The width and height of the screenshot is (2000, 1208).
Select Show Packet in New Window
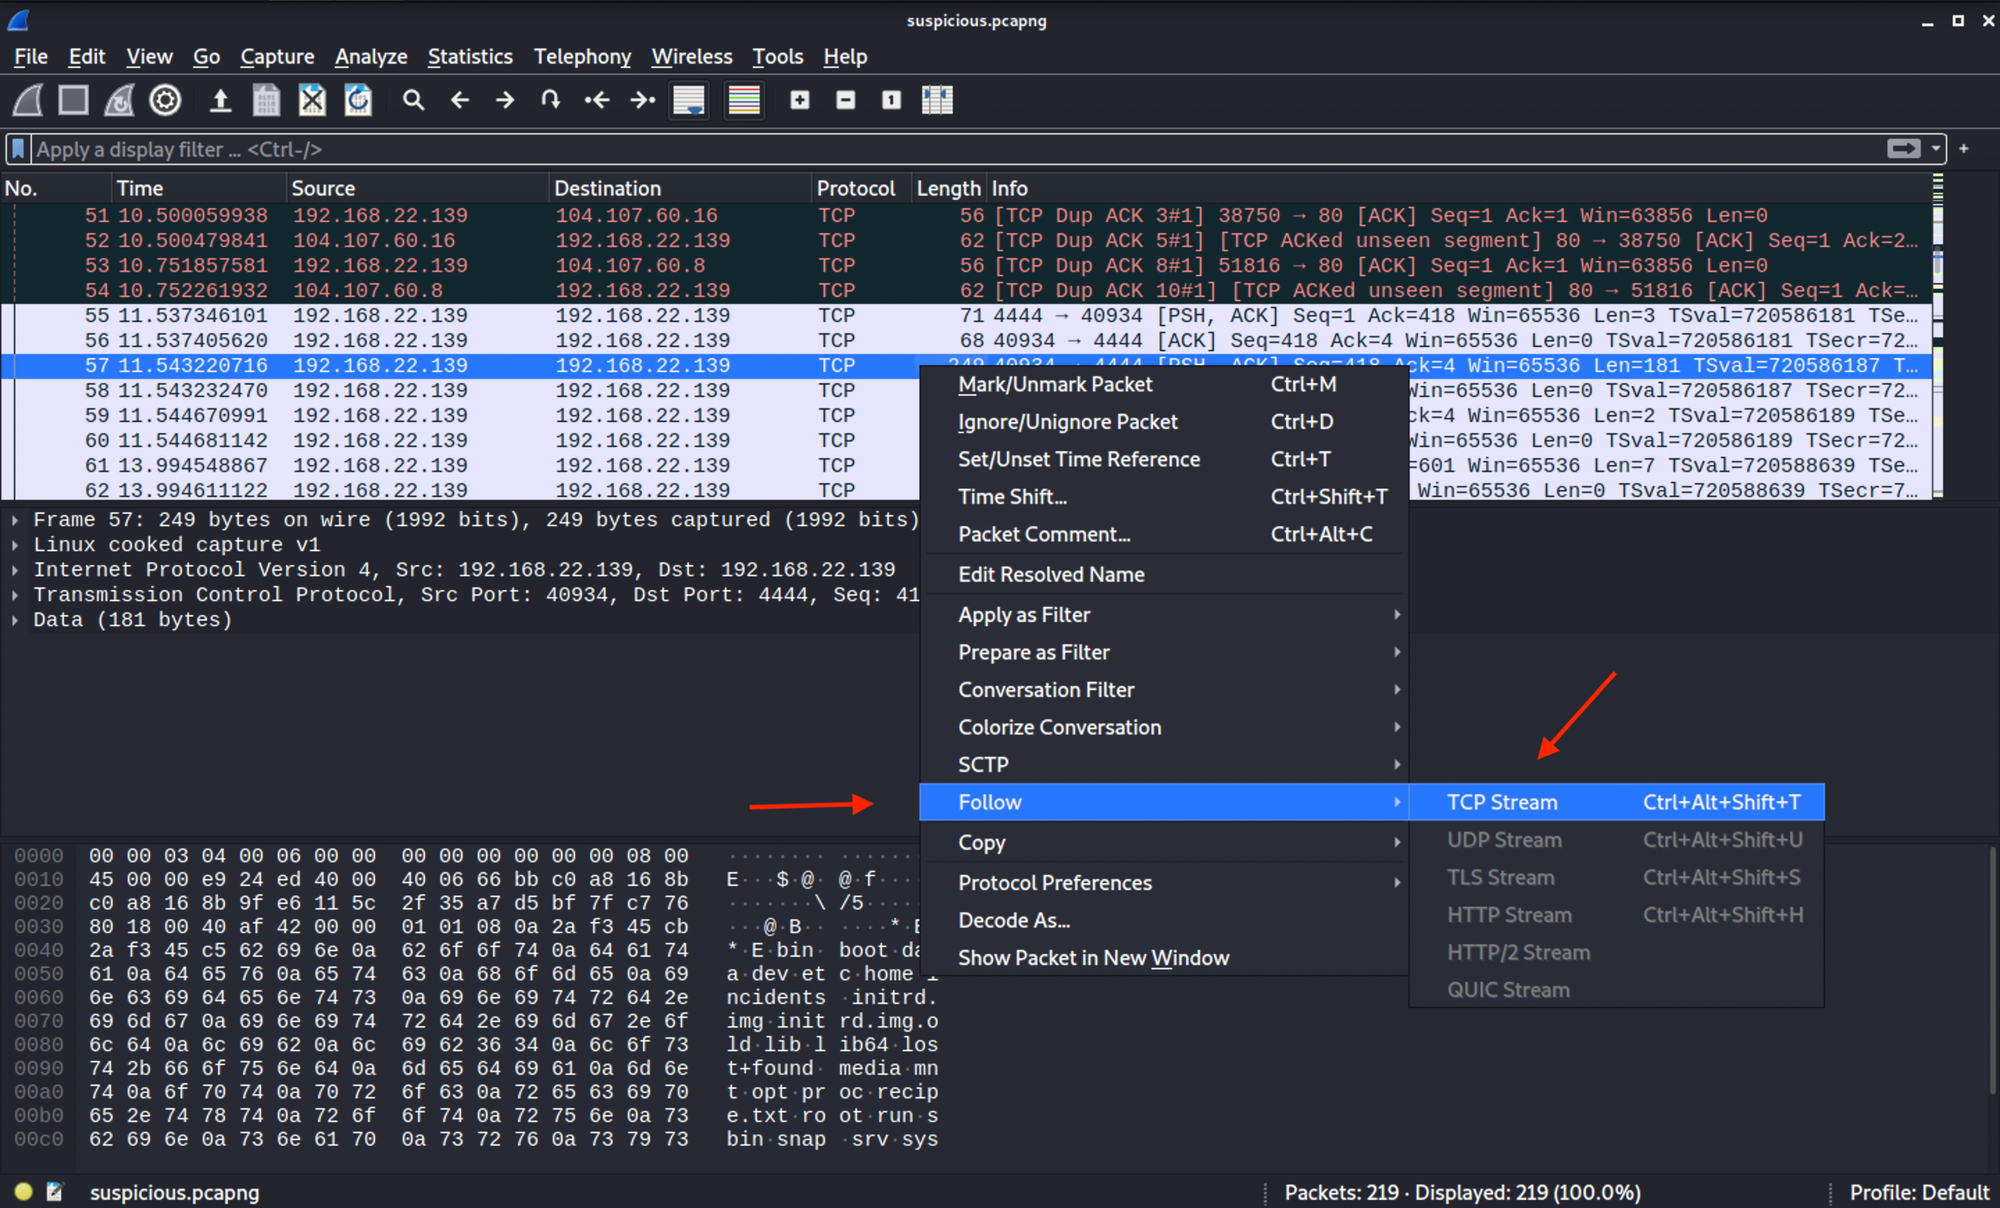[1164, 958]
